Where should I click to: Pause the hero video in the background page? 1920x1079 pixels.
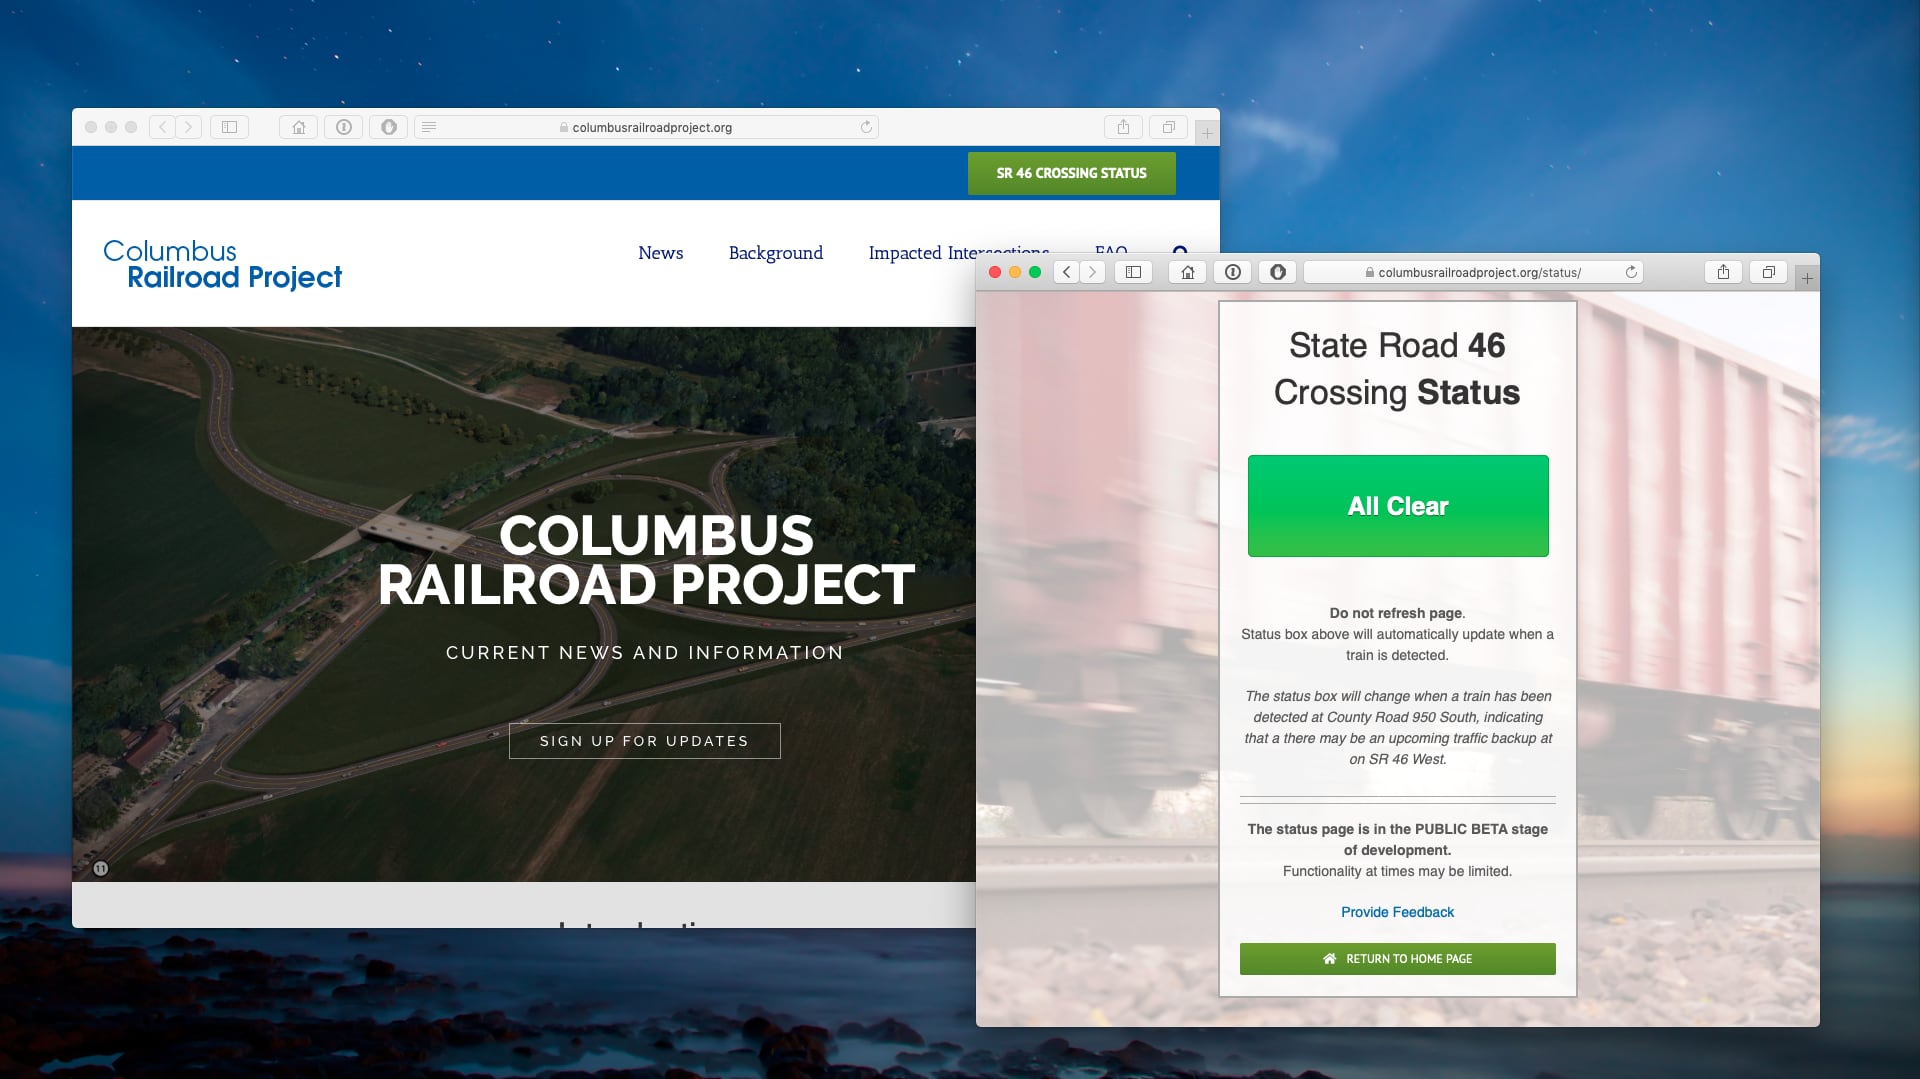pos(100,868)
